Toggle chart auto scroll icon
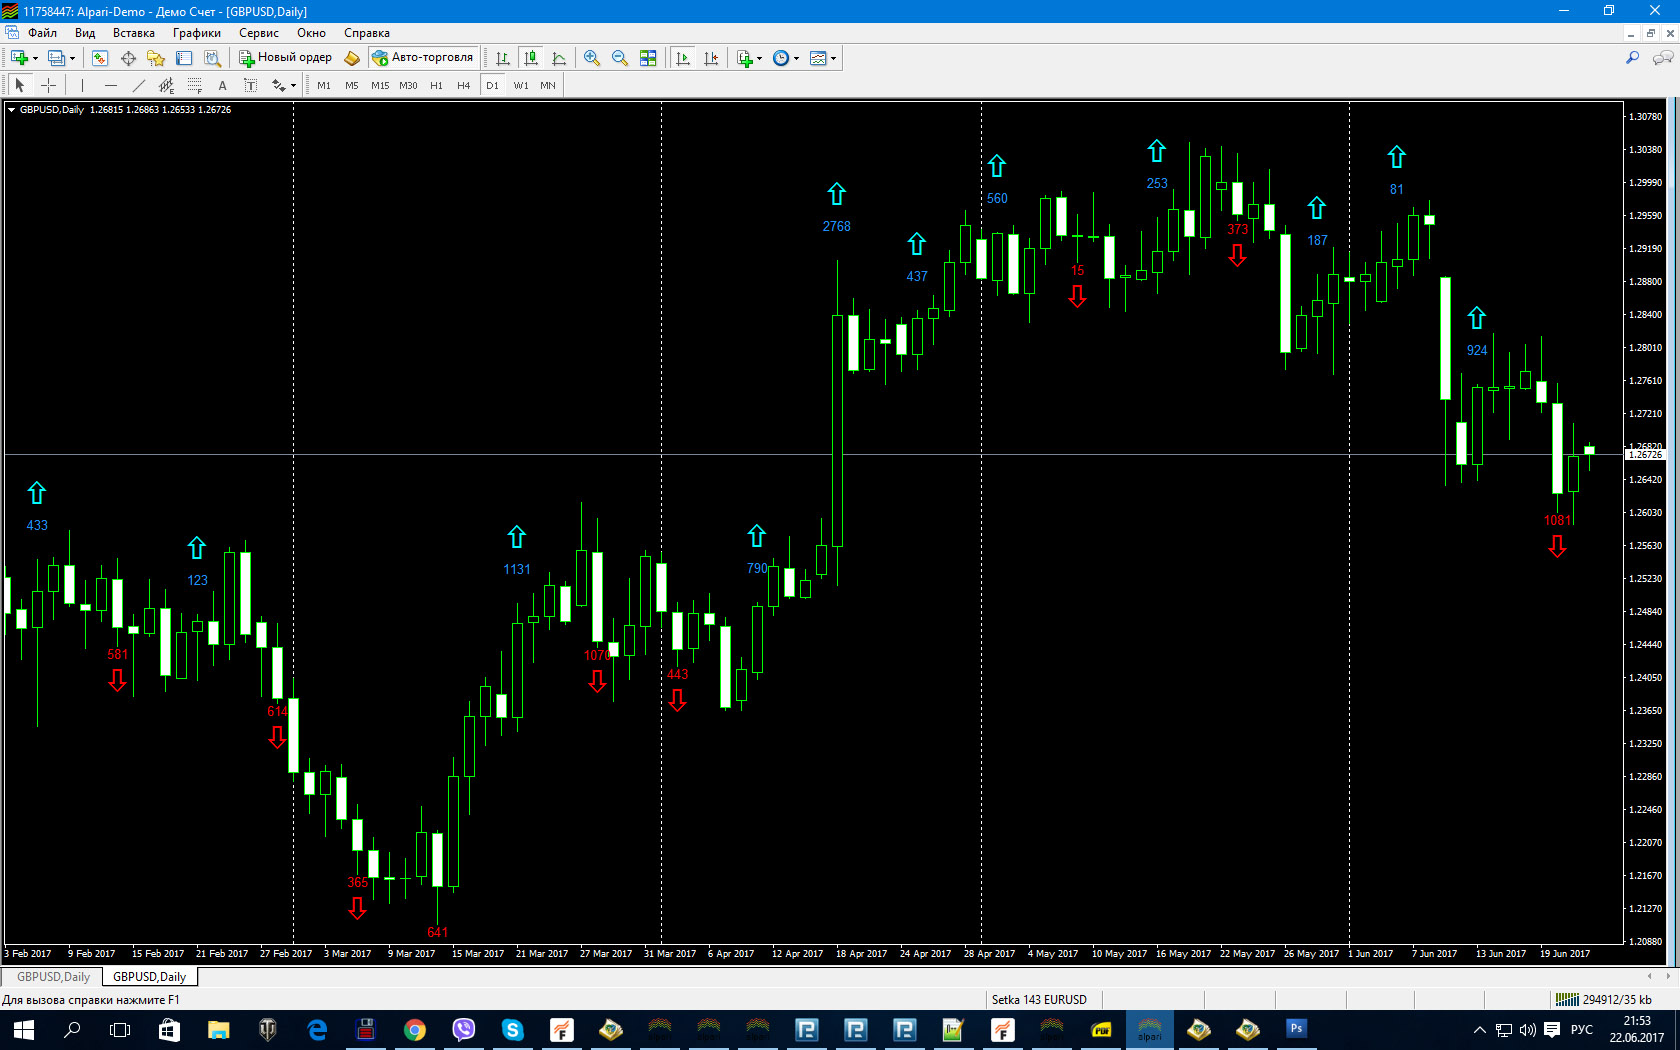The width and height of the screenshot is (1680, 1050). [683, 58]
